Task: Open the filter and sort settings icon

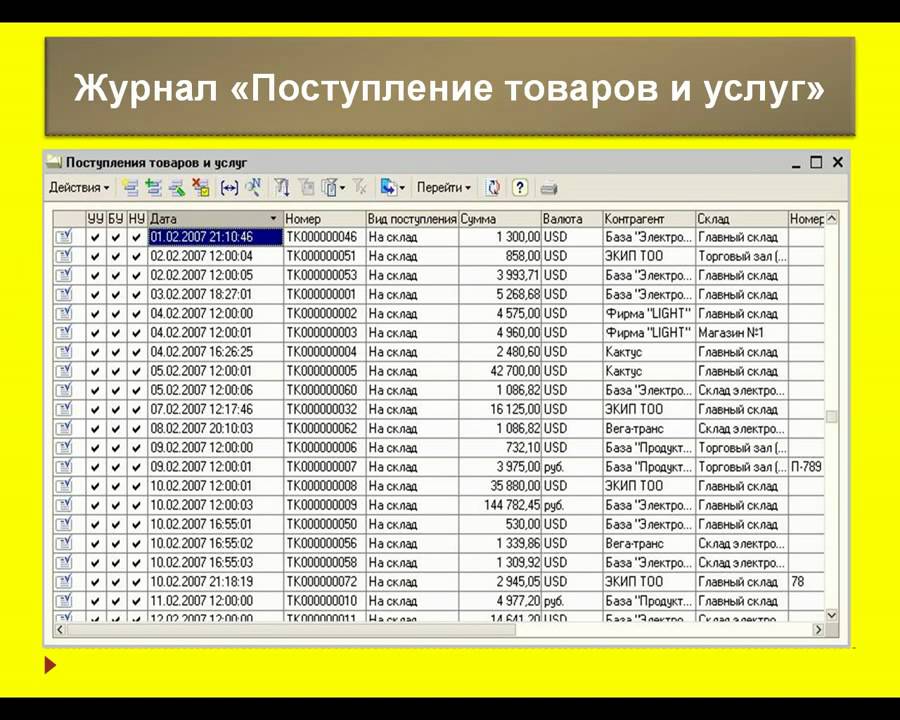Action: [281, 188]
